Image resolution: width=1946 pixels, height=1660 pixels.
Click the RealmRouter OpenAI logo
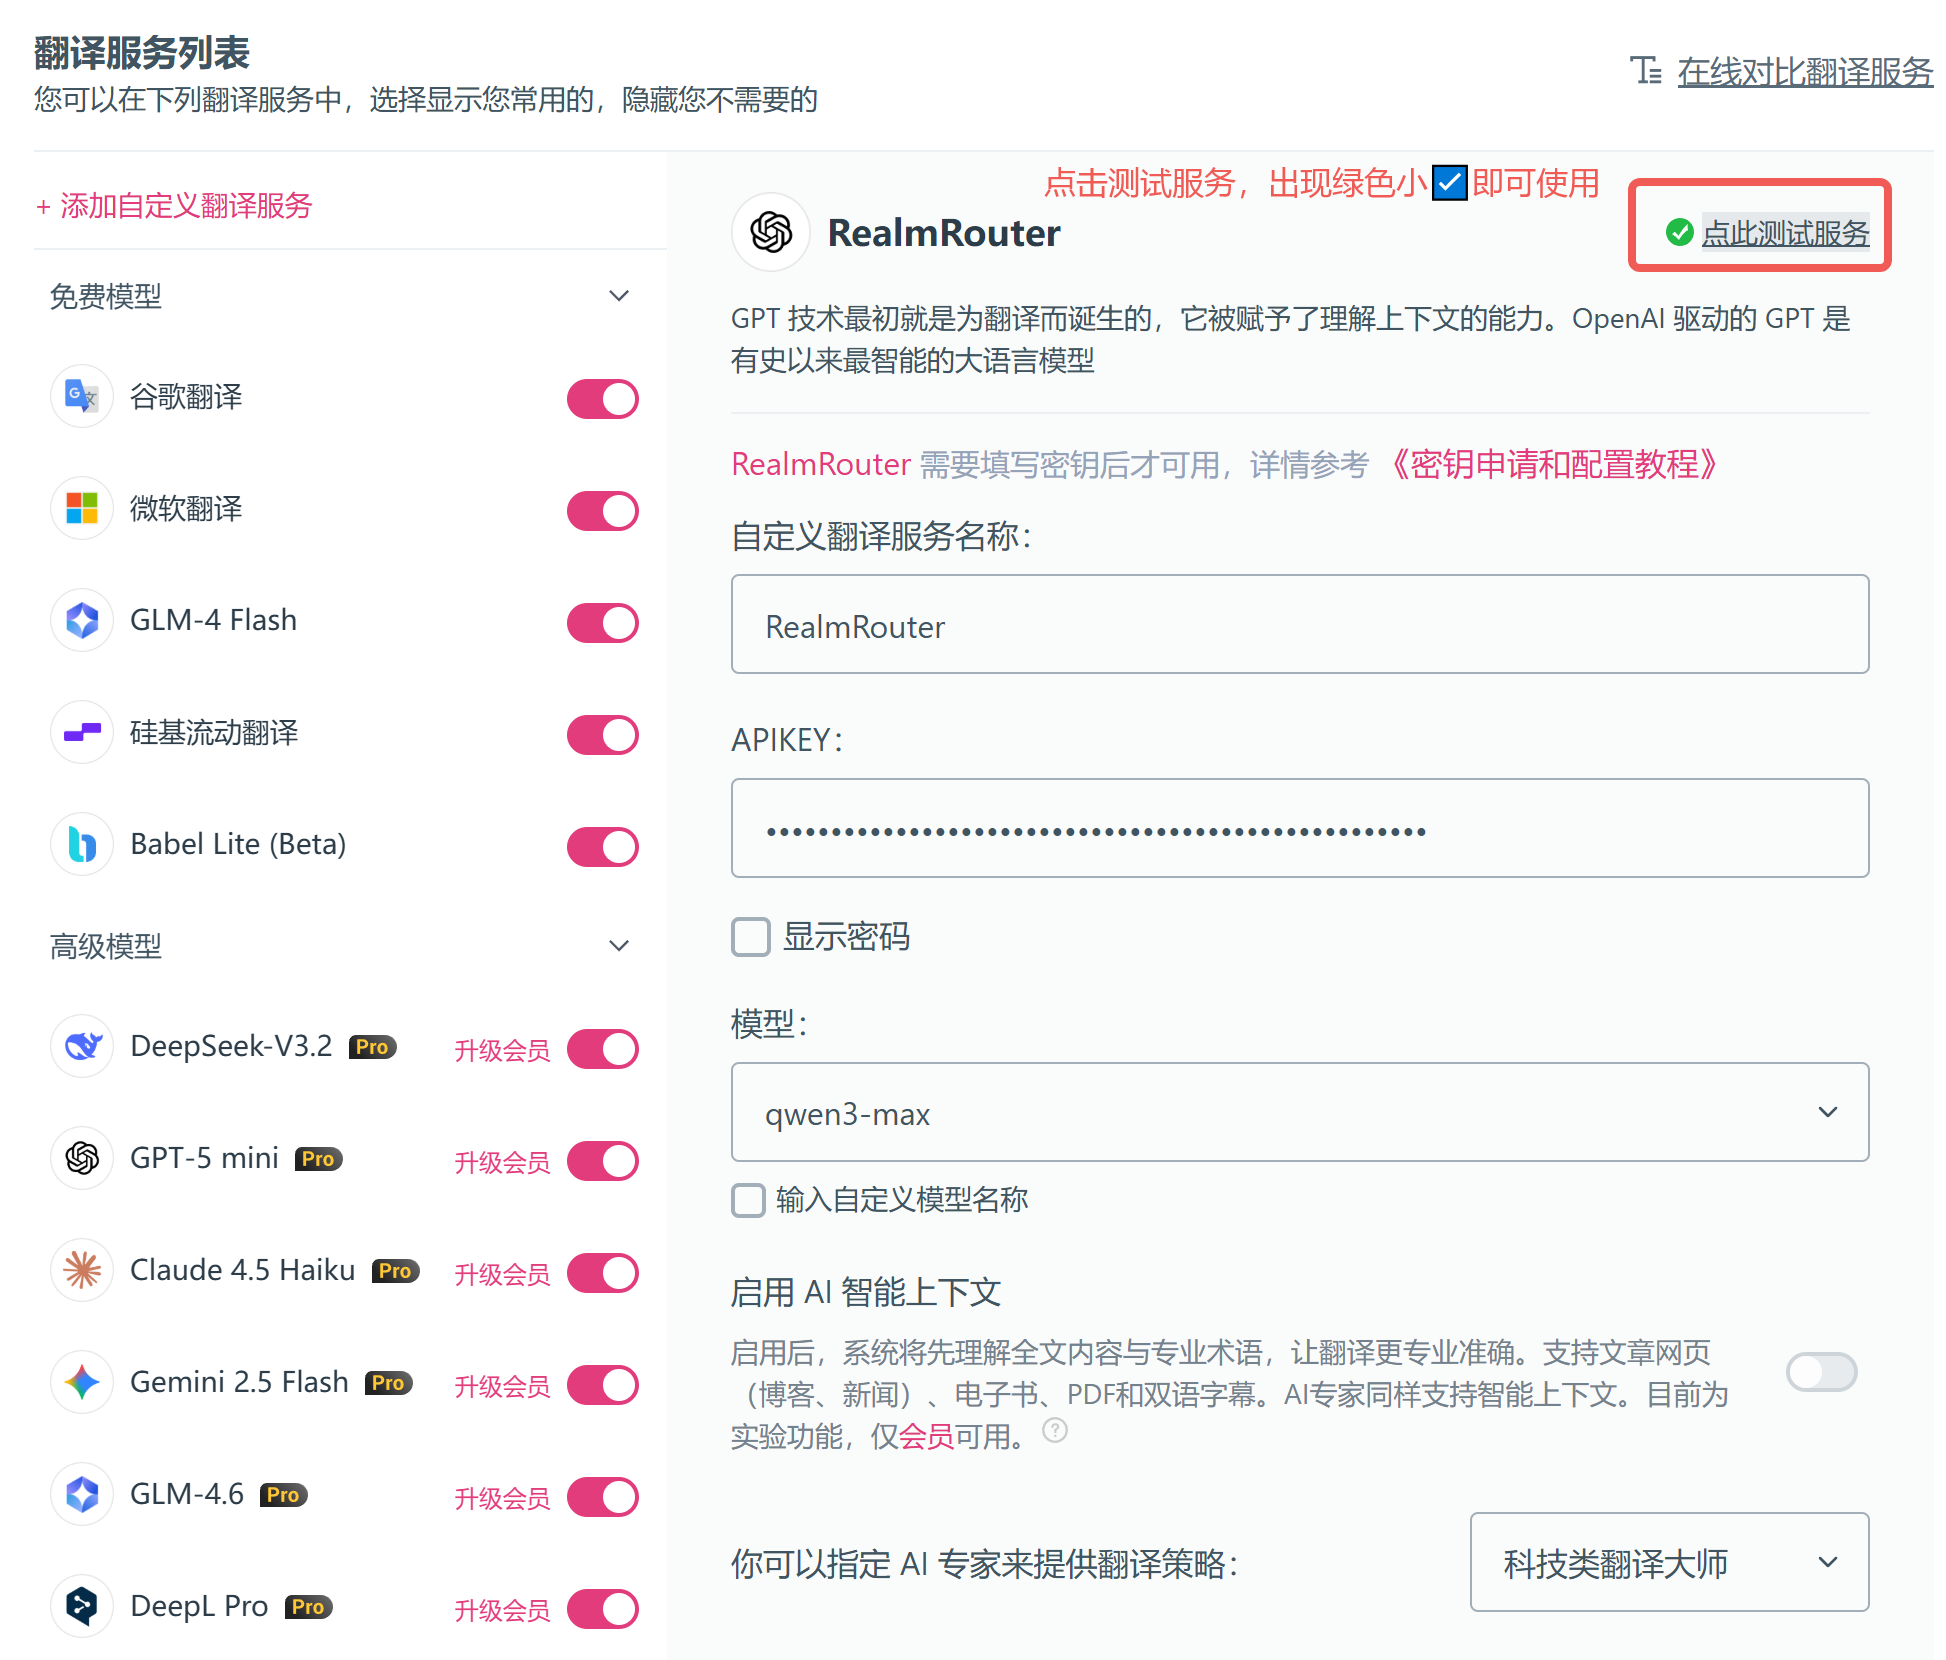pos(770,232)
